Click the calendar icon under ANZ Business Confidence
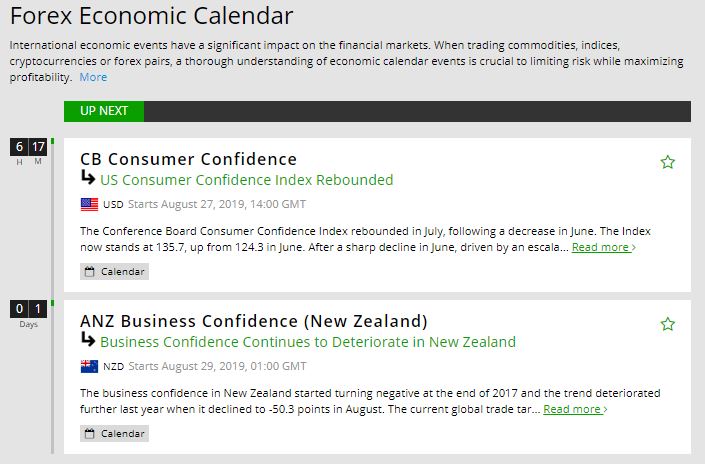705x464 pixels. point(89,434)
